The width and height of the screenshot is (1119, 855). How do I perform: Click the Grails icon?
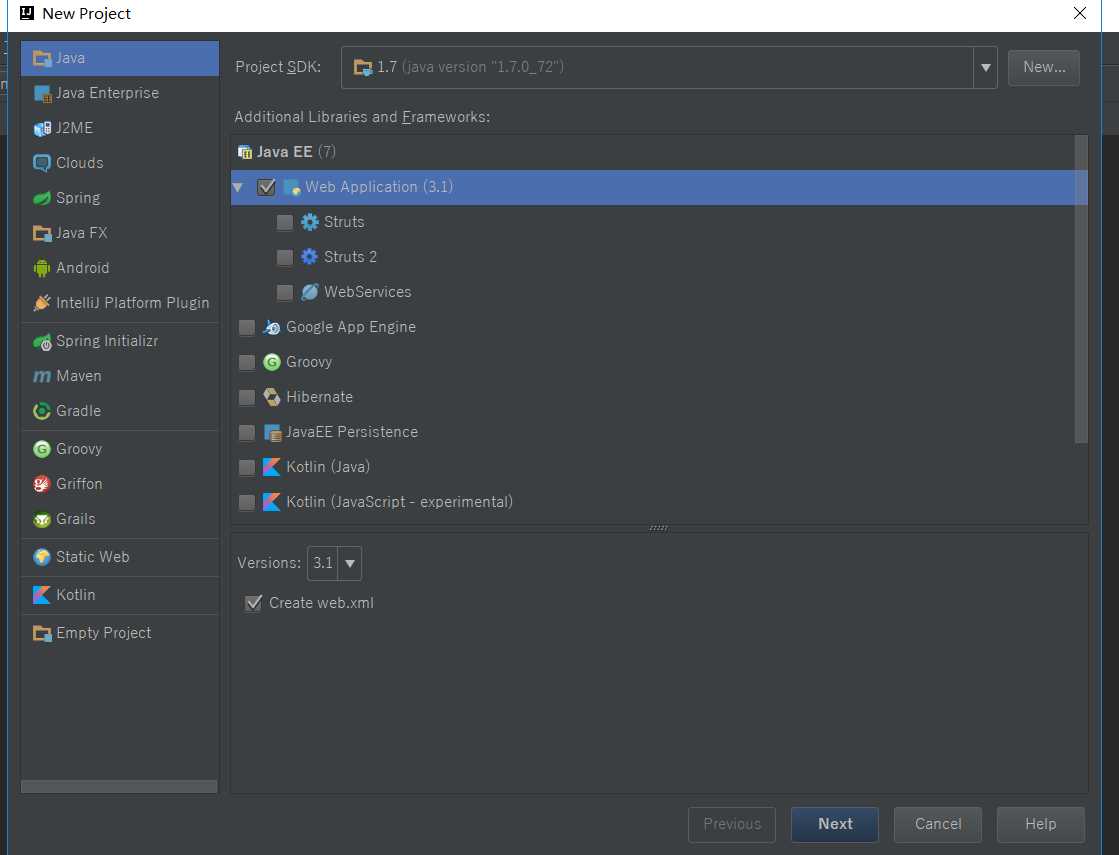pos(42,520)
